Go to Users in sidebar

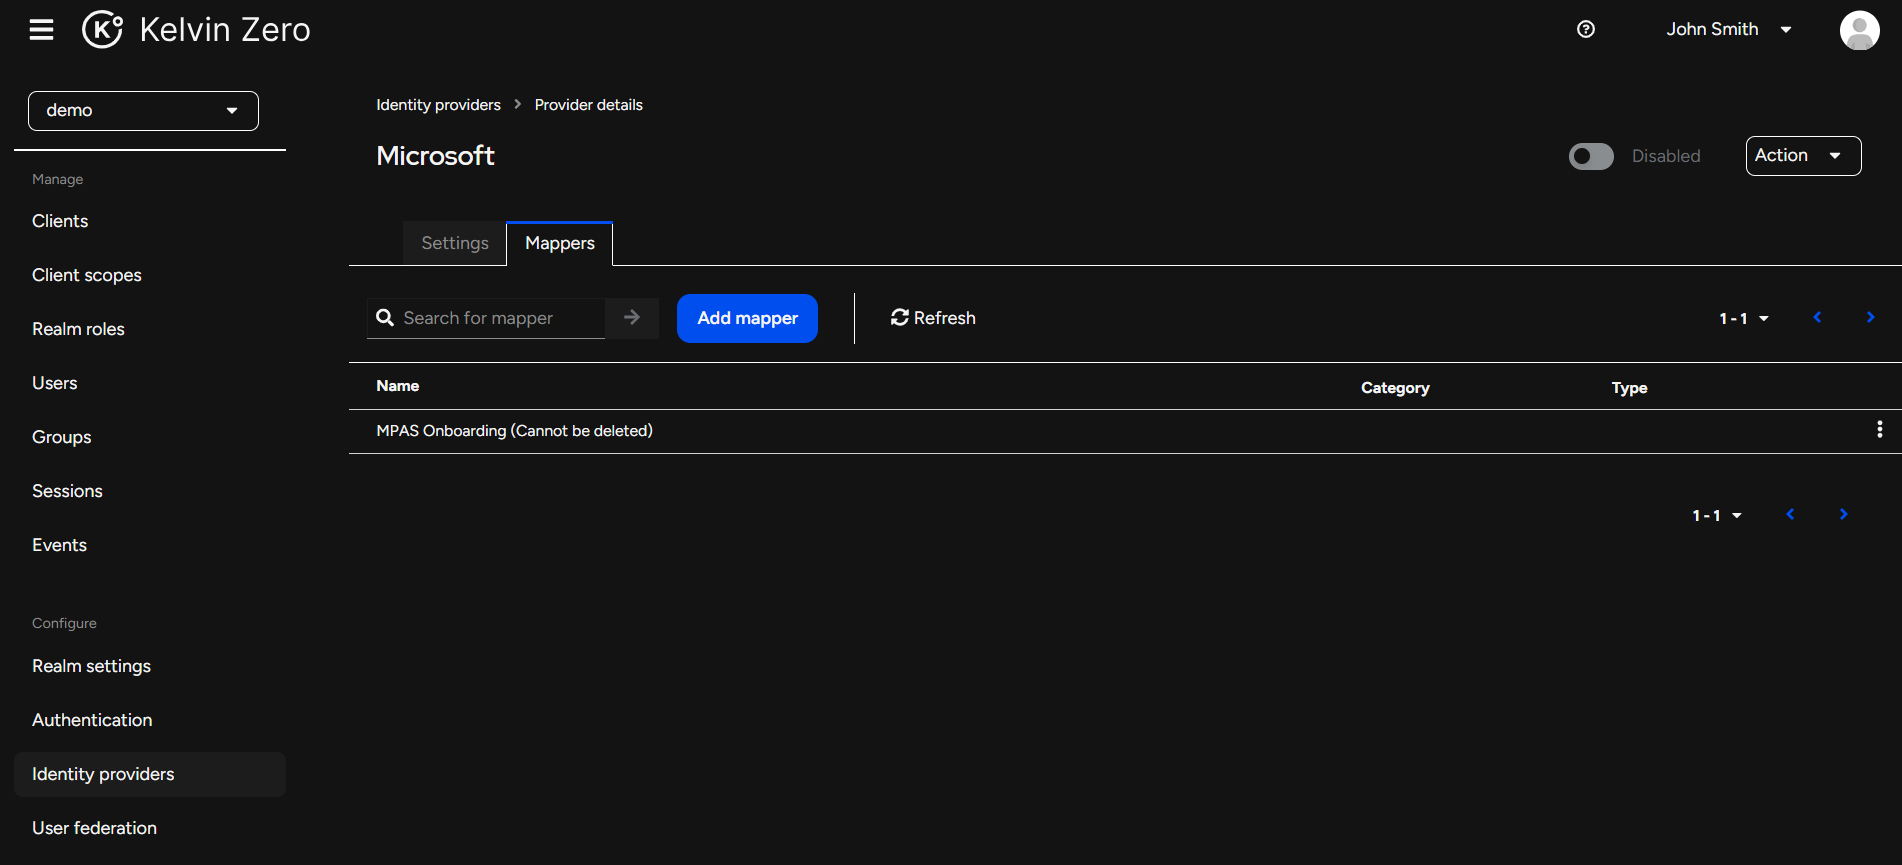(55, 383)
